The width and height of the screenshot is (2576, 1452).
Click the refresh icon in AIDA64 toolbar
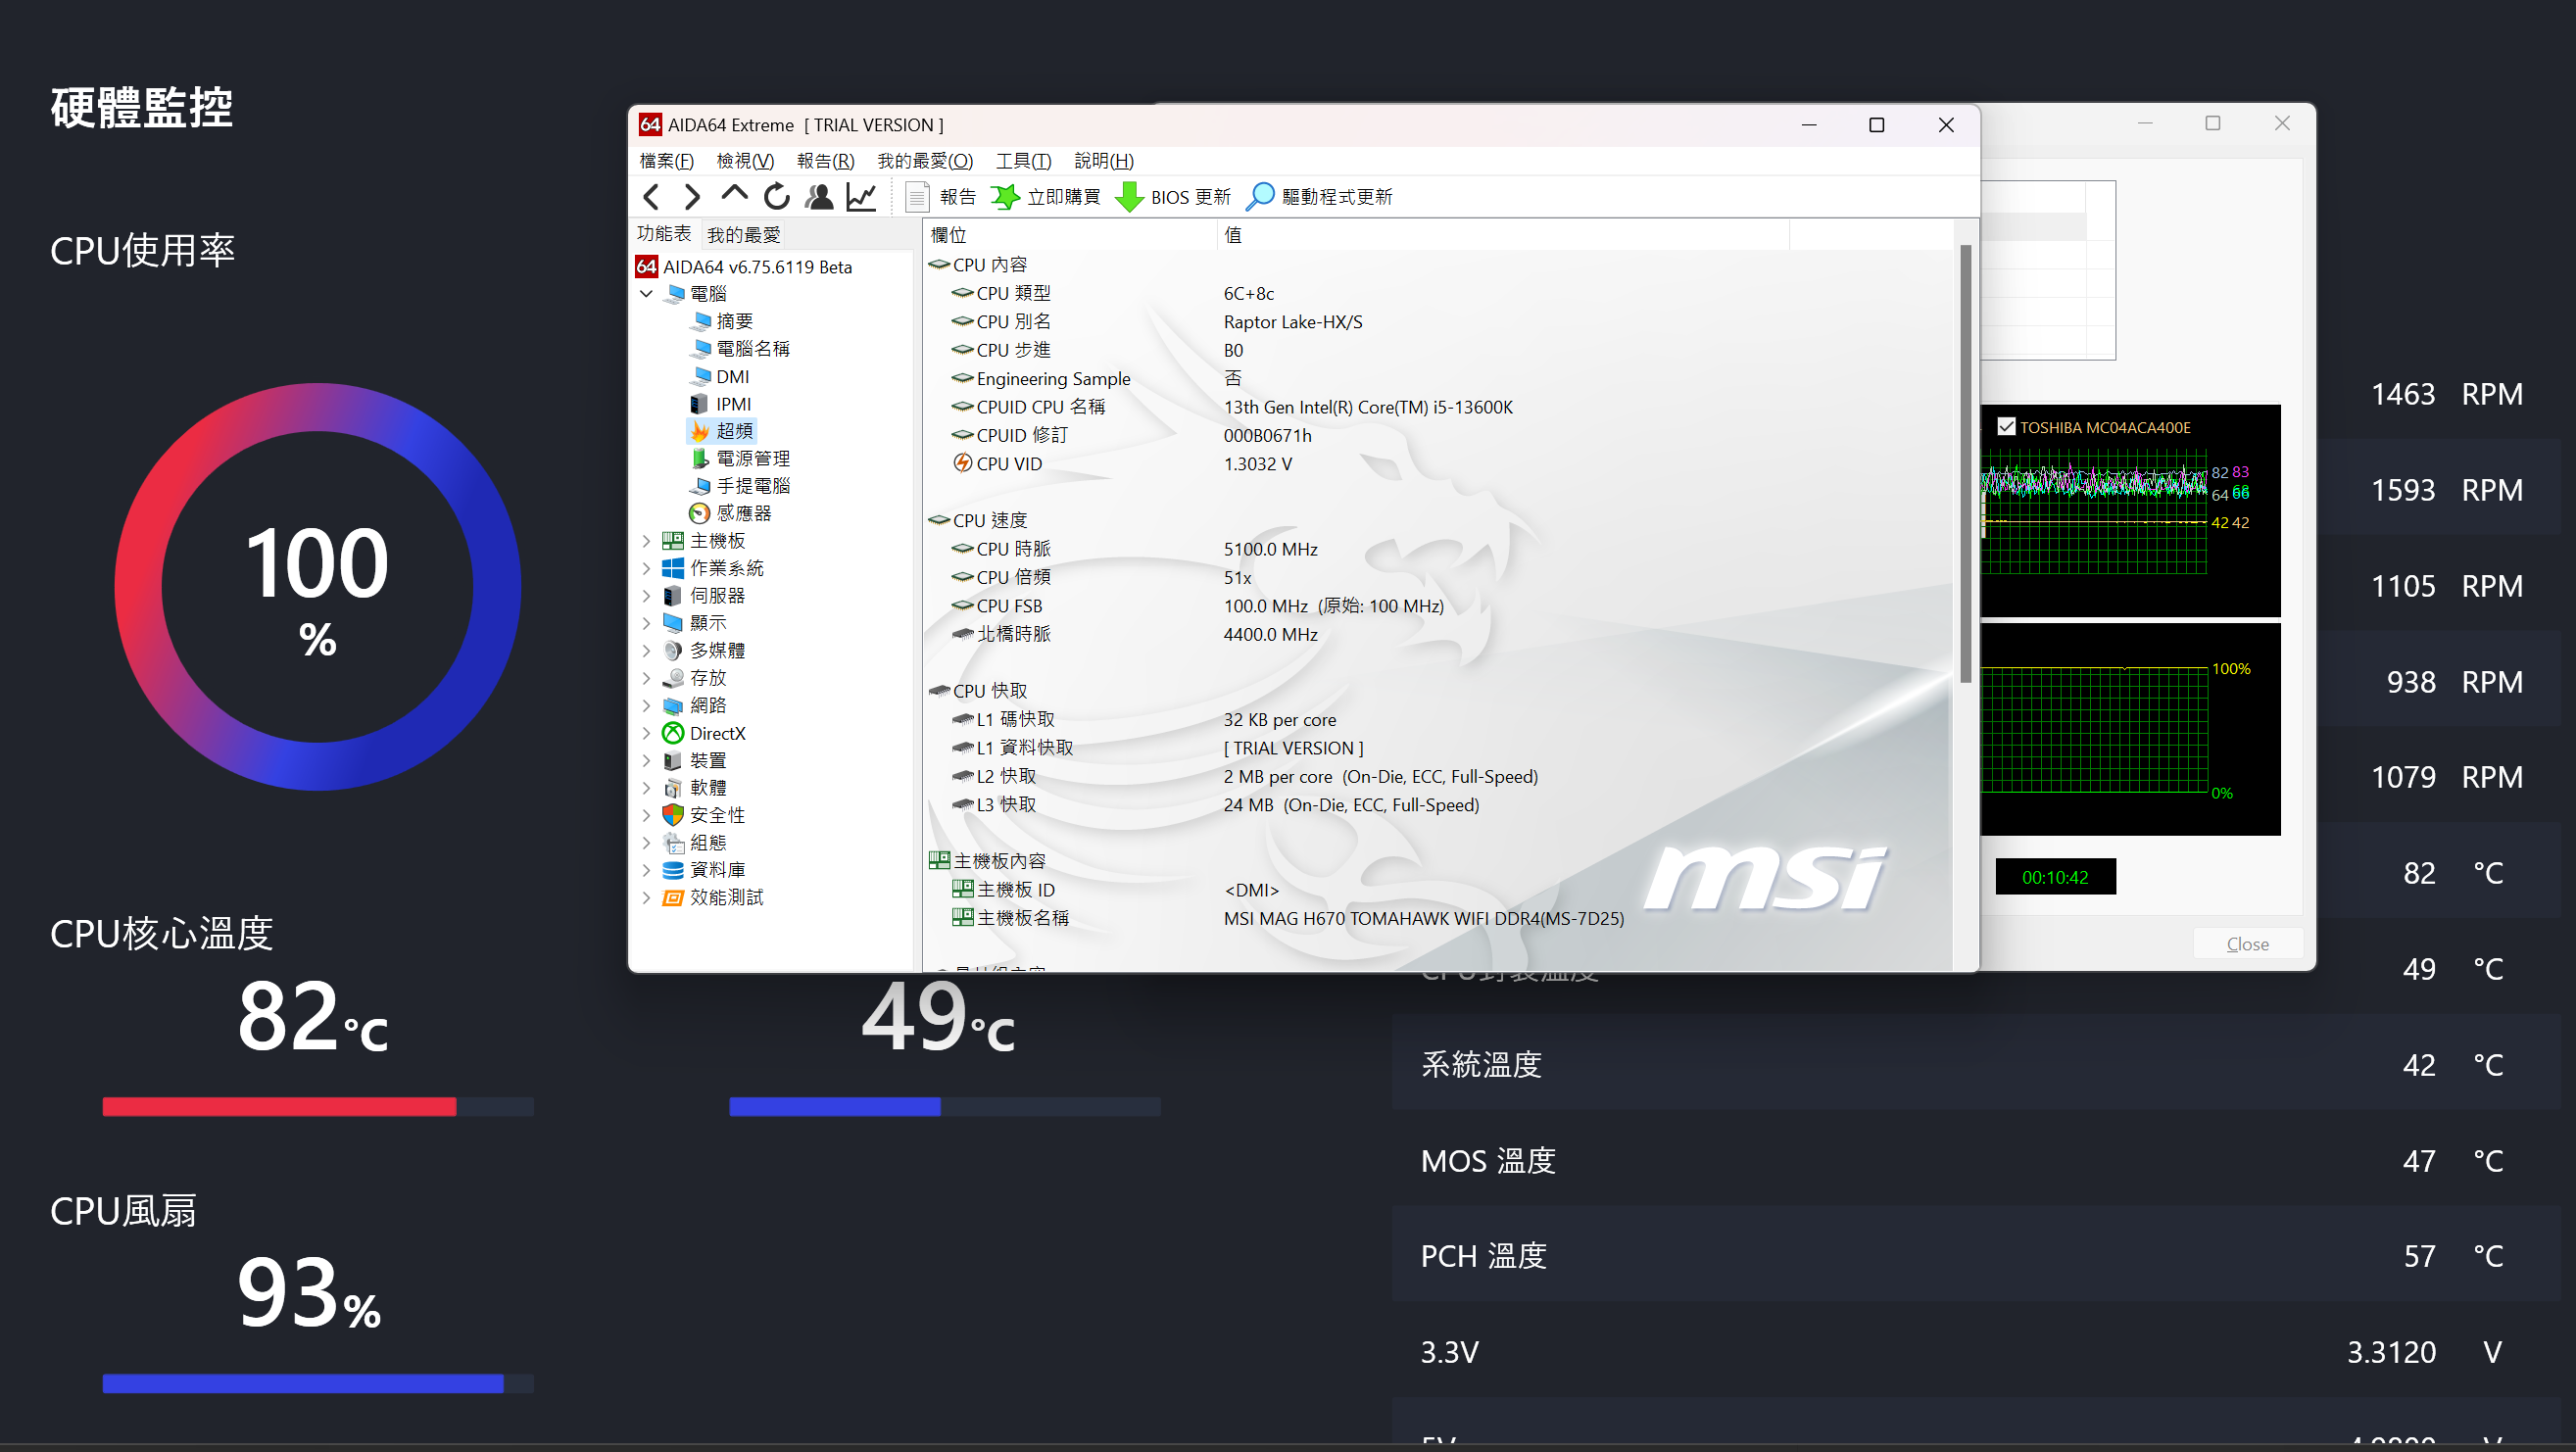(x=776, y=197)
